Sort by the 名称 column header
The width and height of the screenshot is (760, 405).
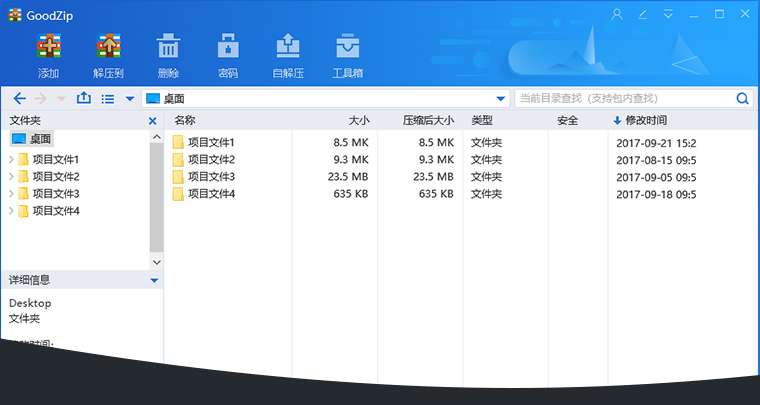(x=185, y=120)
